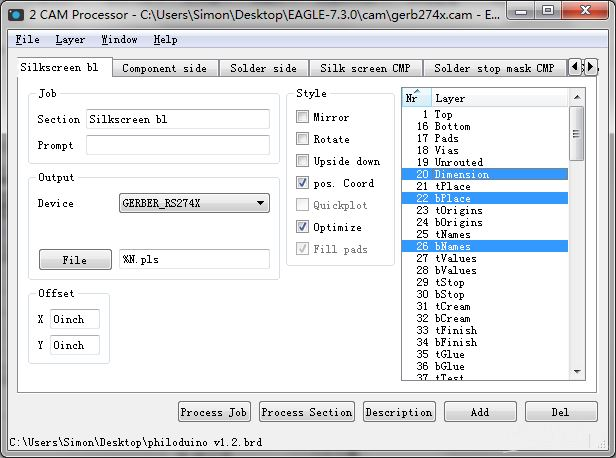The height and width of the screenshot is (458, 616).
Task: Click the CAM Processor title bar icon
Action: pyautogui.click(x=14, y=14)
